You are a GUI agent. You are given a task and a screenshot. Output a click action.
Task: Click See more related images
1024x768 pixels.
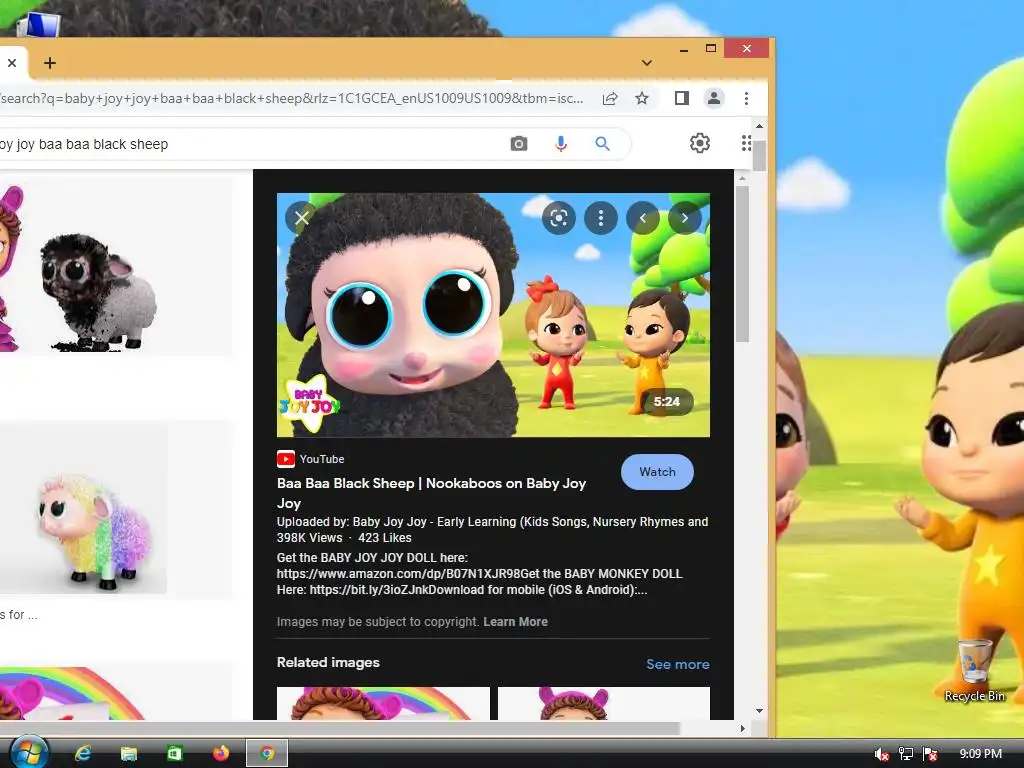678,664
